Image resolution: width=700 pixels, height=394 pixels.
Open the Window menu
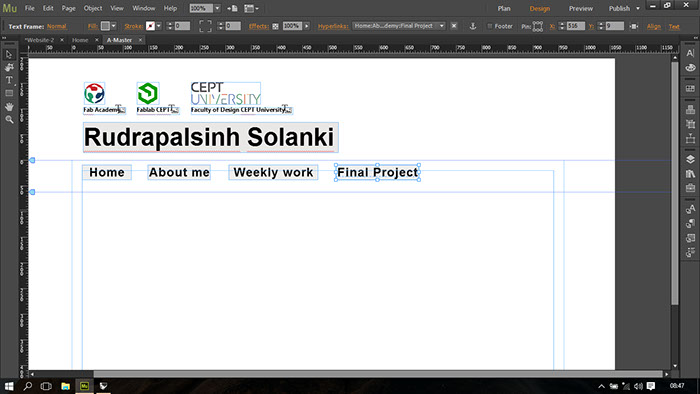click(144, 8)
